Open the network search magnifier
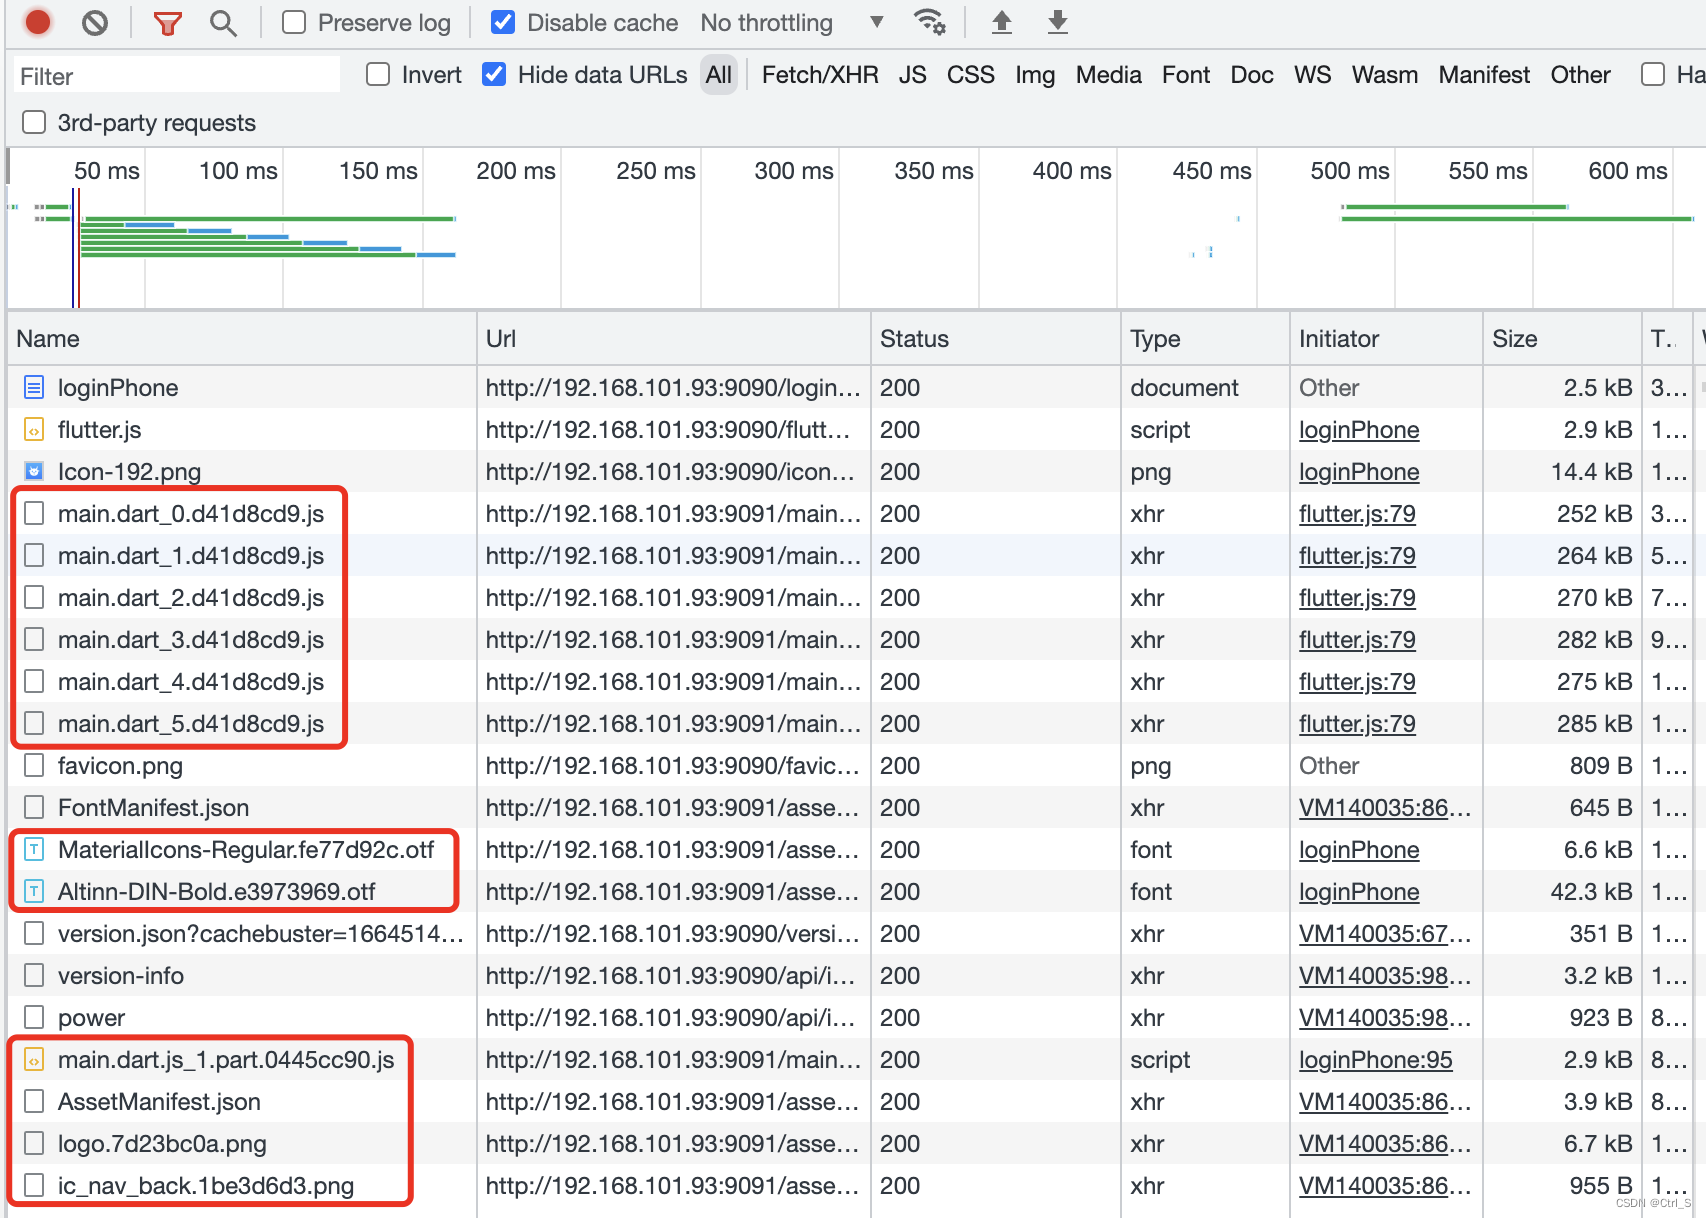The image size is (1706, 1218). 224,23
